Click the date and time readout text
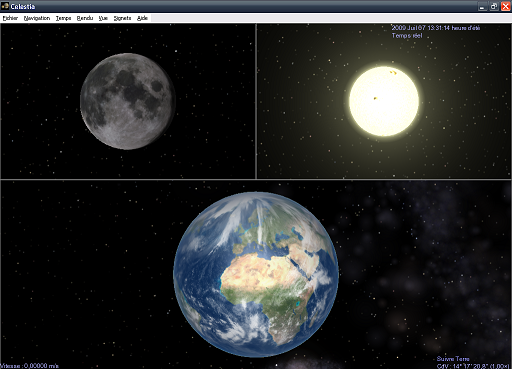This screenshot has height=369, width=512. [436, 28]
